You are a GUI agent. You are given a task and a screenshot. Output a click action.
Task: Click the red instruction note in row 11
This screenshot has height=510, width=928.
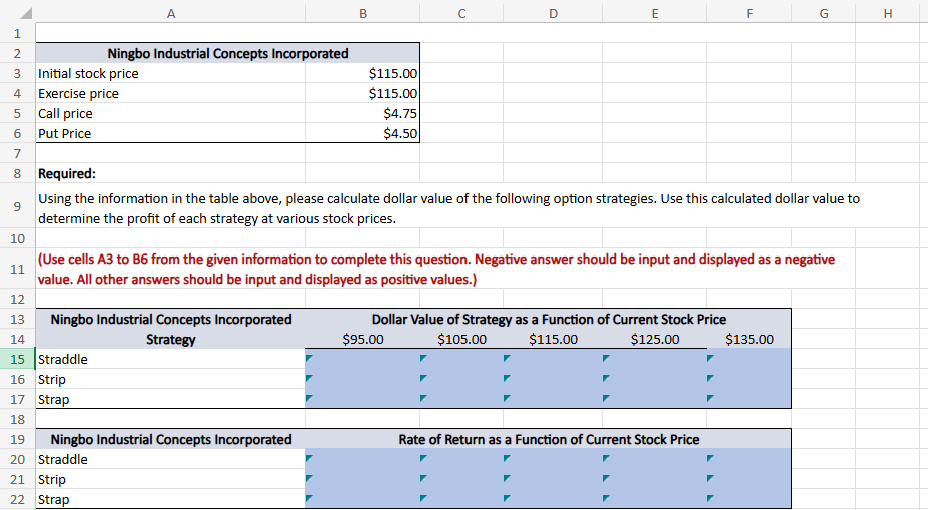tap(436, 269)
